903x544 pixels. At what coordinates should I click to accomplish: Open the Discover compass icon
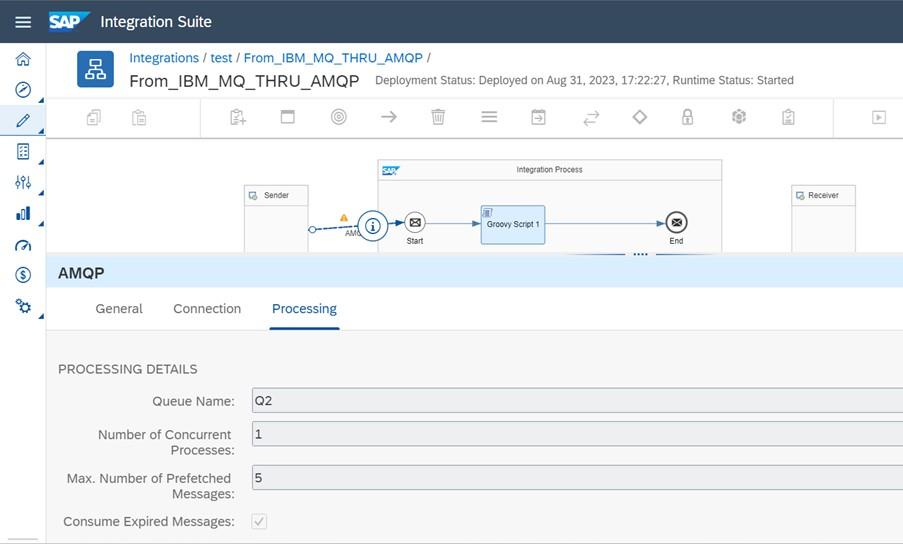tap(23, 89)
